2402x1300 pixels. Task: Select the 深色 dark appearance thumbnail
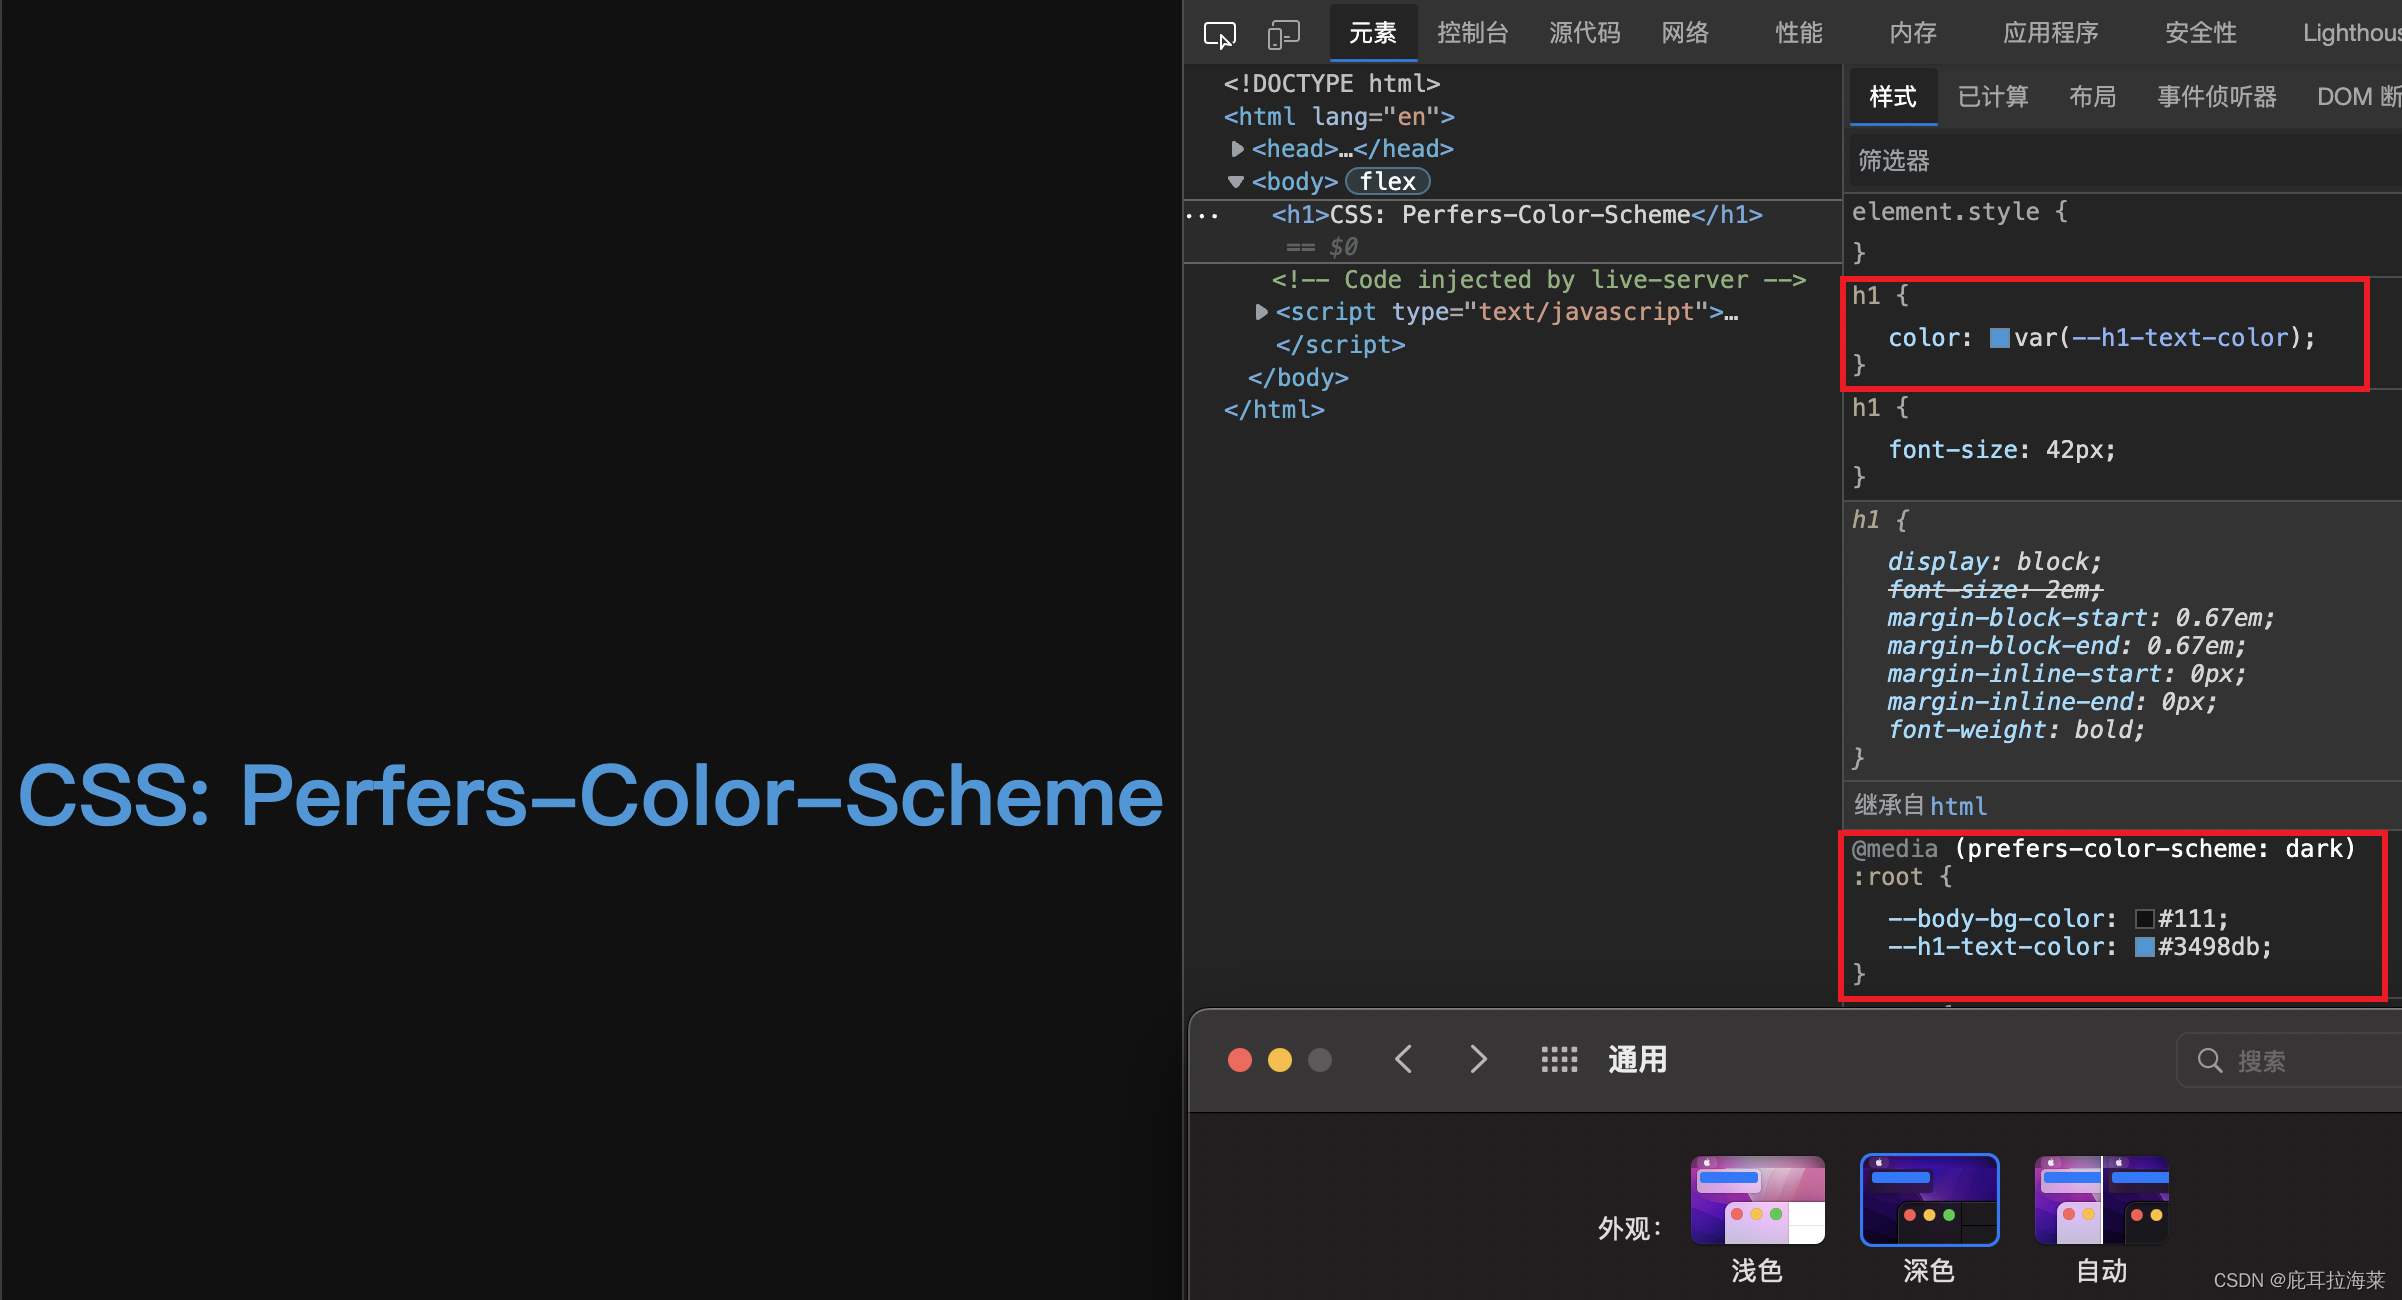(1929, 1200)
